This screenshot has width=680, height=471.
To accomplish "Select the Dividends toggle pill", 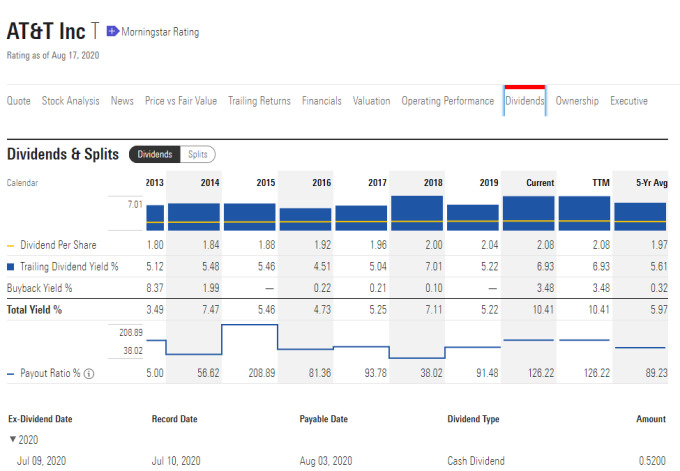I will tap(155, 154).
